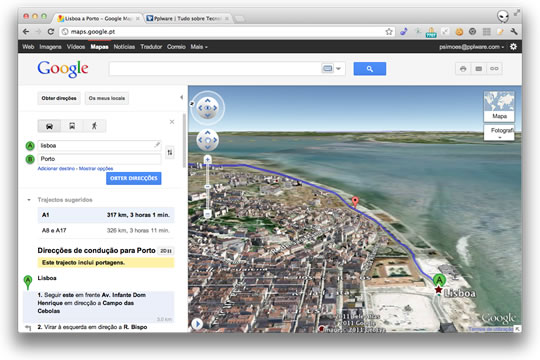Switch to Pplware browser tab
The width and height of the screenshot is (540, 360).
(188, 19)
